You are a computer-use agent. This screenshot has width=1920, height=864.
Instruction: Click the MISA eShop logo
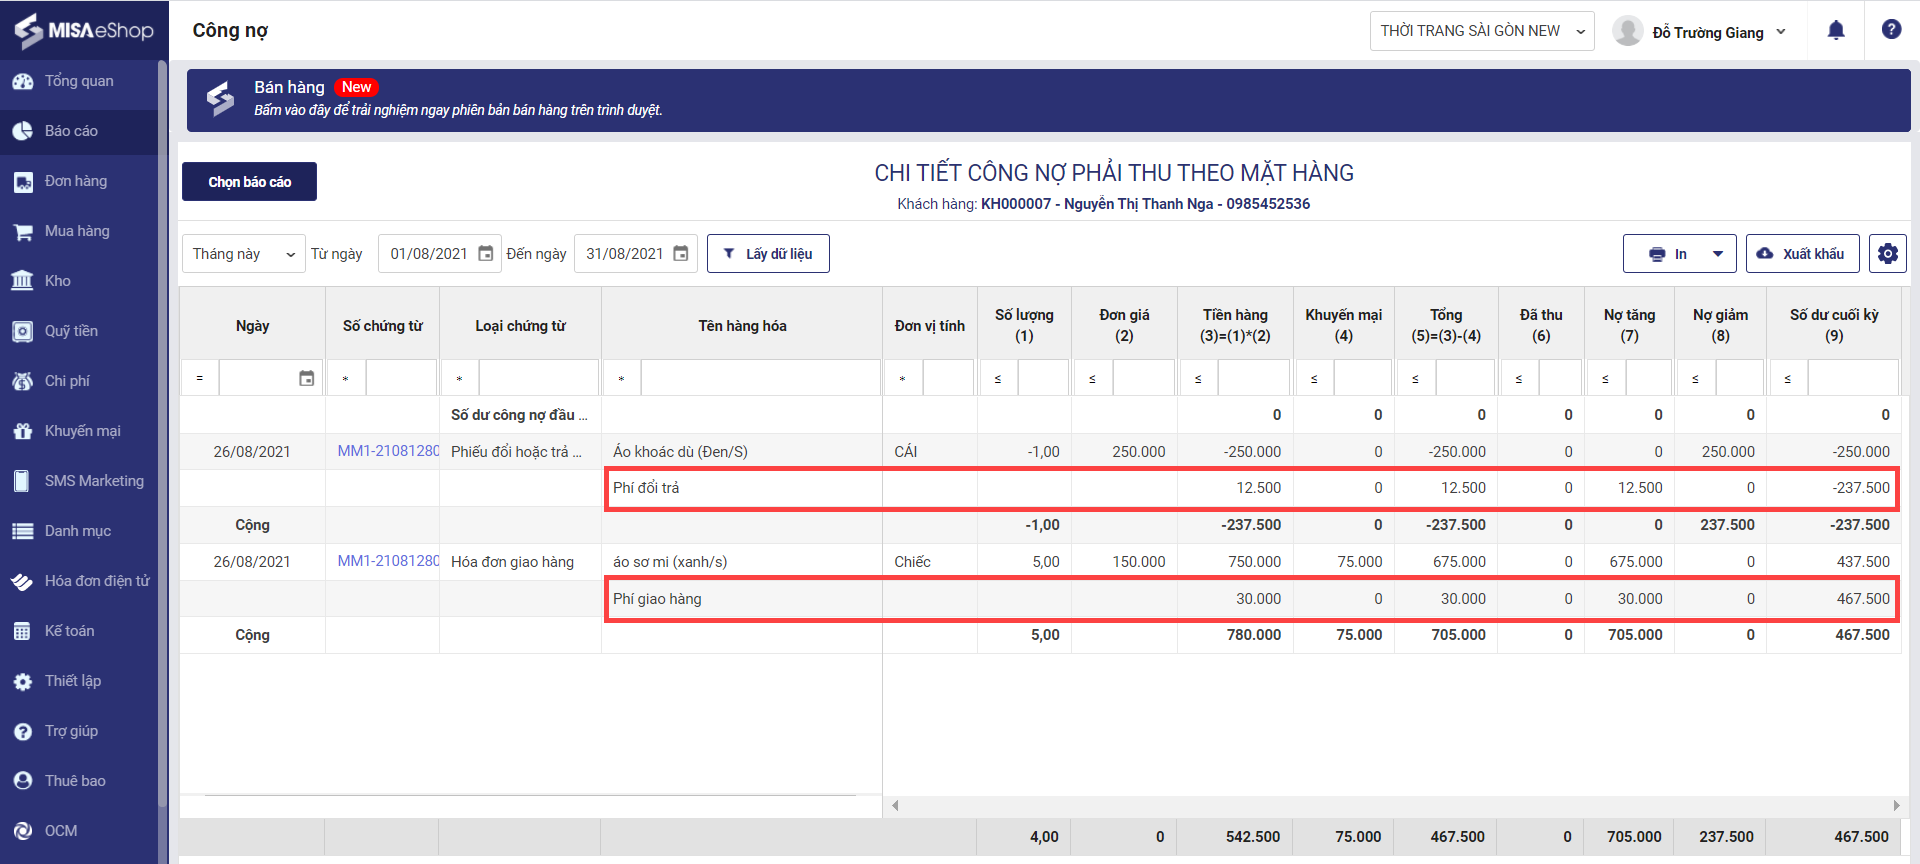click(x=84, y=30)
